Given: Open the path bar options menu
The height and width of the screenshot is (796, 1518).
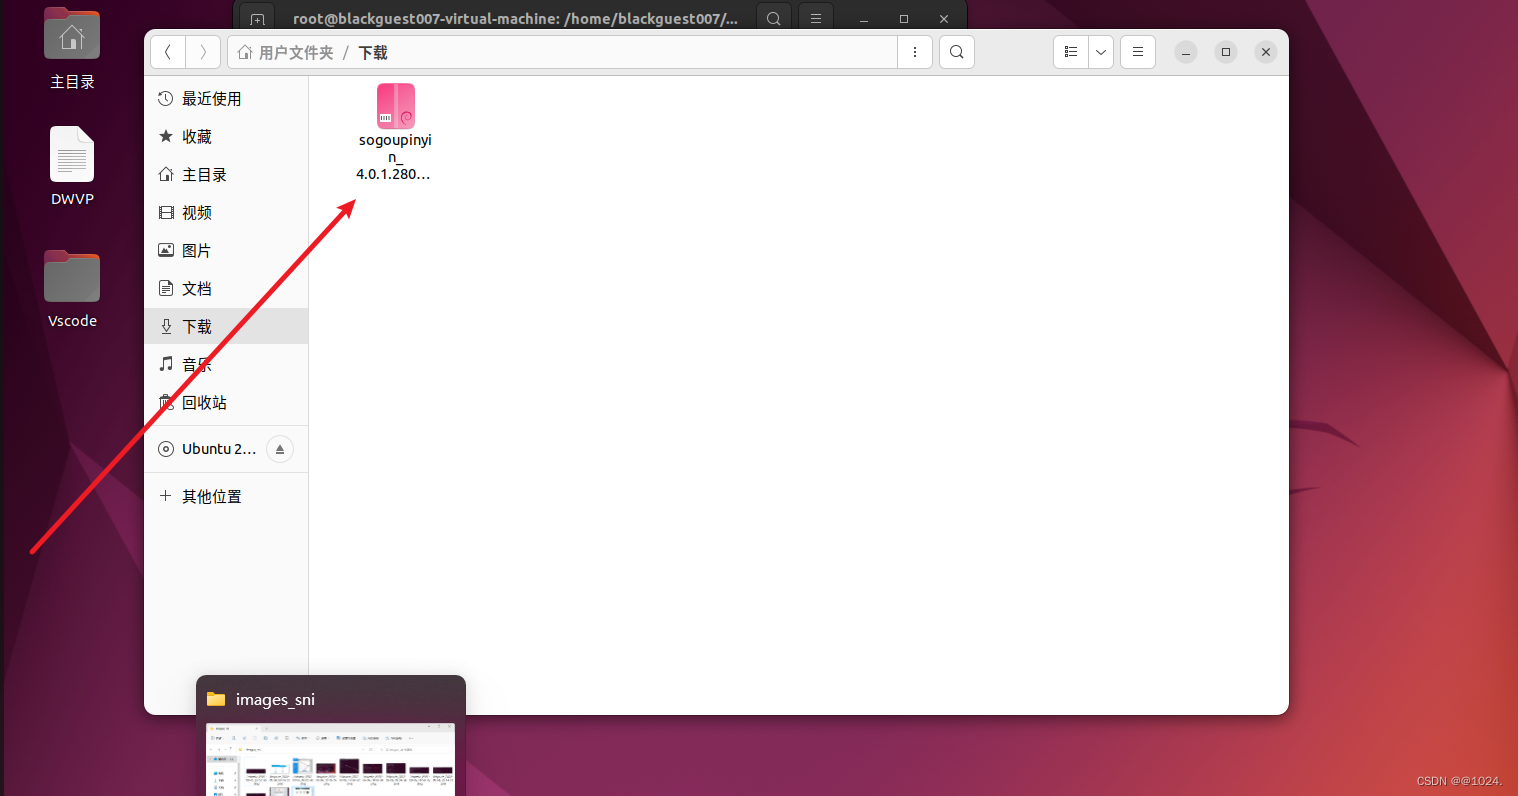Looking at the screenshot, I should [915, 52].
